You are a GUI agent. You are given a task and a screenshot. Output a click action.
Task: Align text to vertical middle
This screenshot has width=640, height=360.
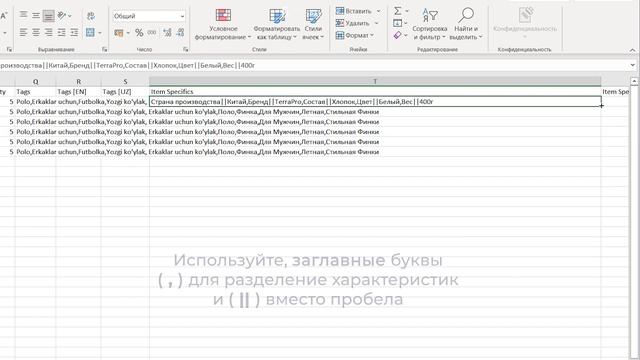click(x=36, y=16)
